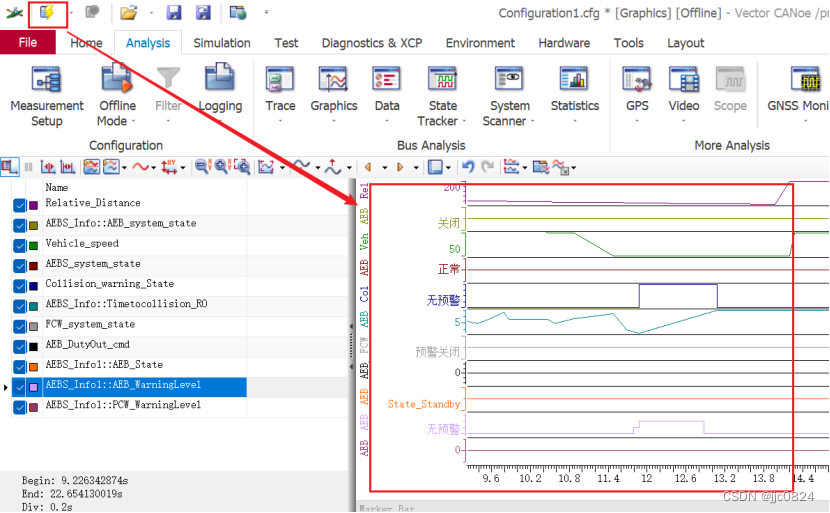Click the undo zoom arrow in graphics toolbar
This screenshot has width=830, height=513.
(x=468, y=167)
